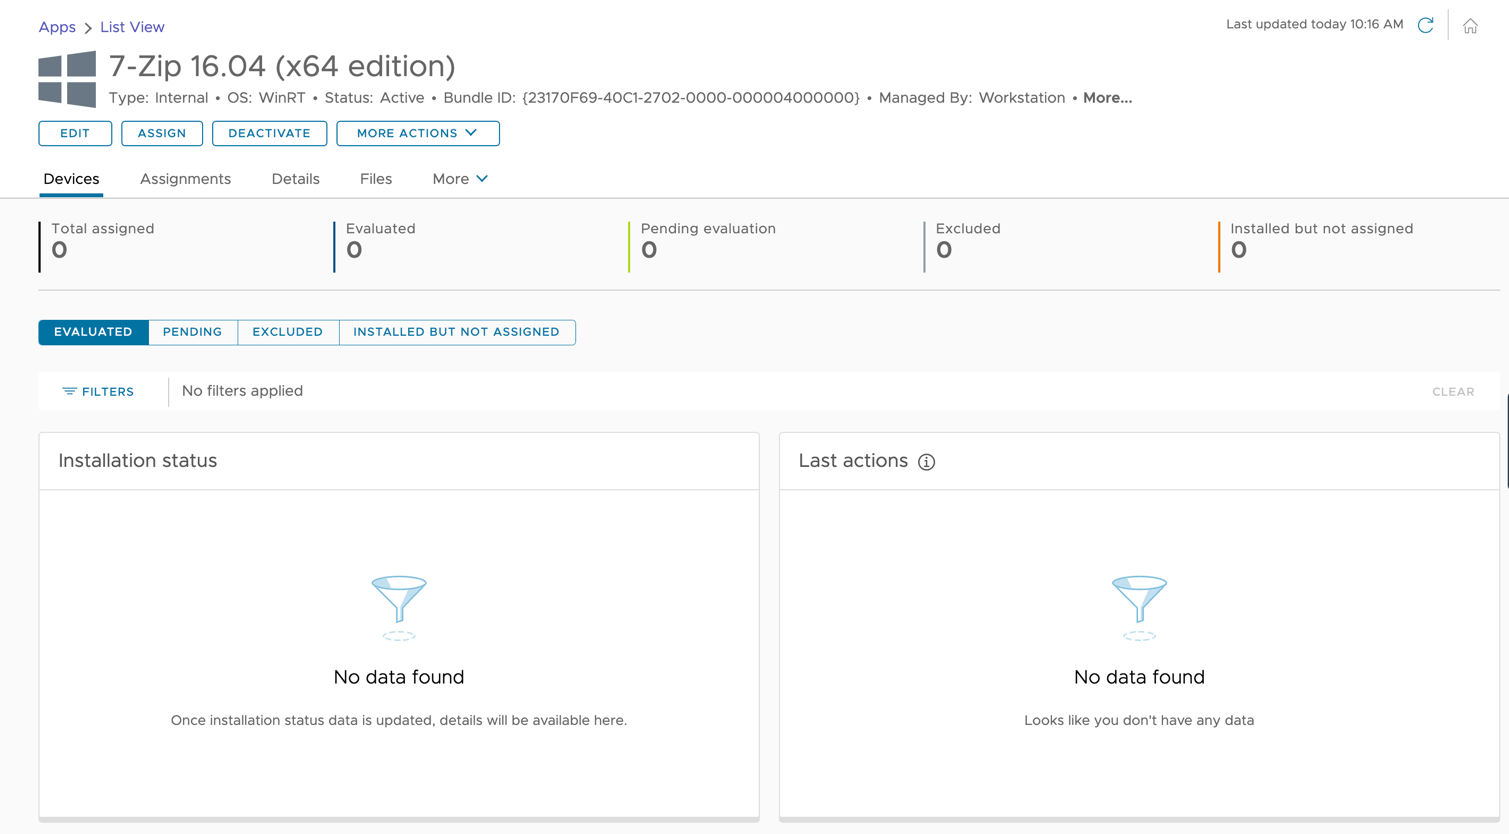Expand the More Actions dropdown
This screenshot has height=834, width=1509.
click(x=417, y=133)
